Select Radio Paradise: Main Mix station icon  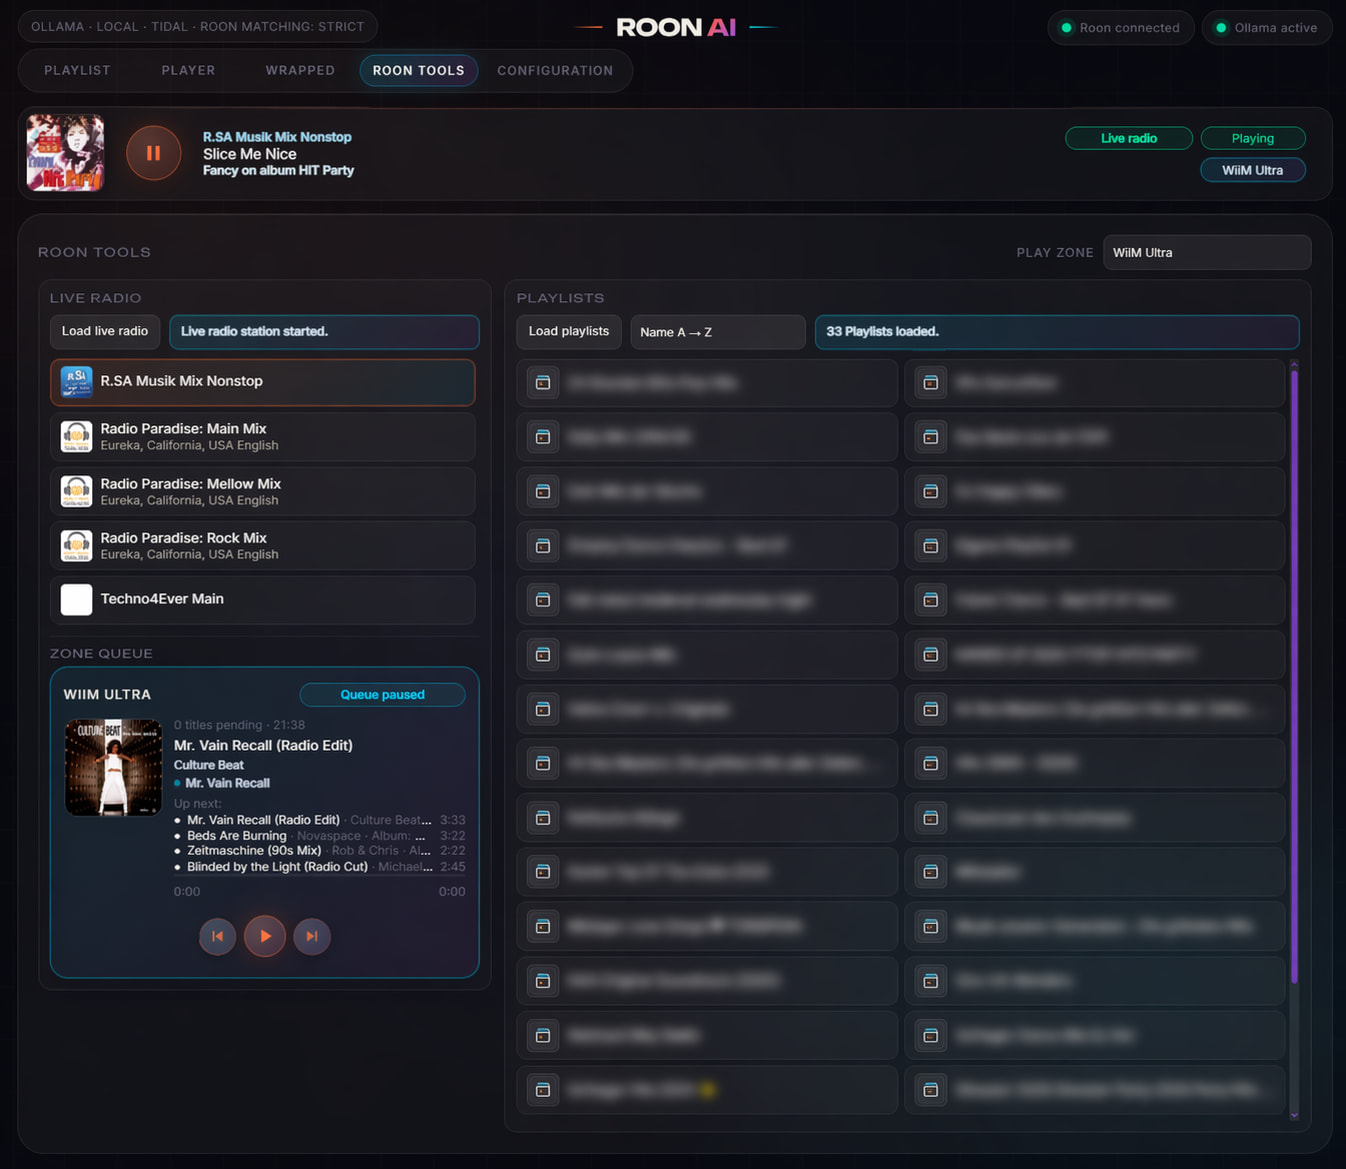[77, 437]
